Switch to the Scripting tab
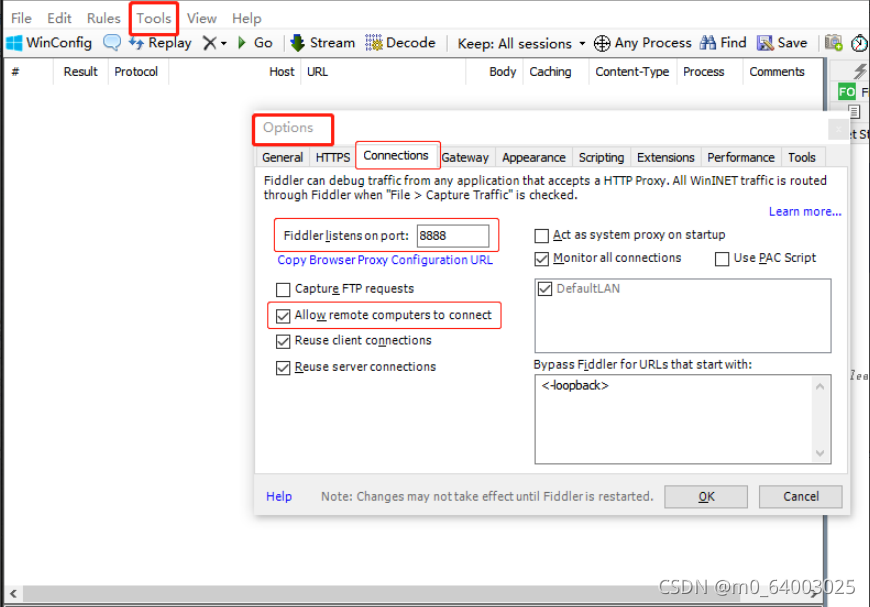The width and height of the screenshot is (870, 607). [601, 158]
